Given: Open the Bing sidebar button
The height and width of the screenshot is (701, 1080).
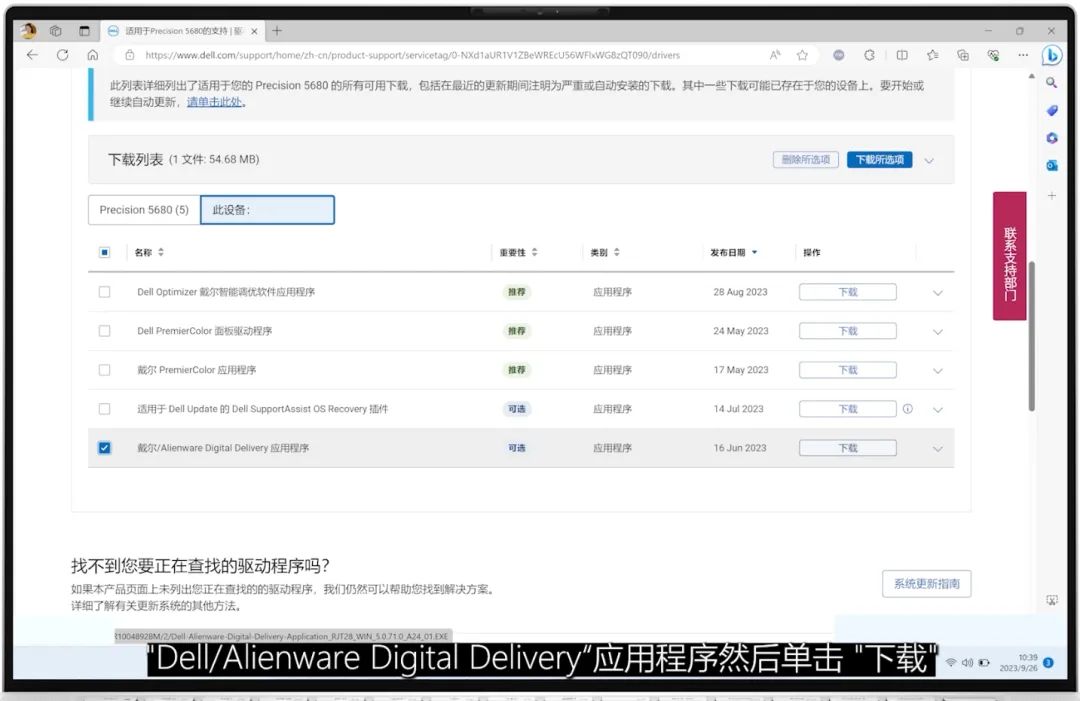Looking at the screenshot, I should pyautogui.click(x=1052, y=55).
